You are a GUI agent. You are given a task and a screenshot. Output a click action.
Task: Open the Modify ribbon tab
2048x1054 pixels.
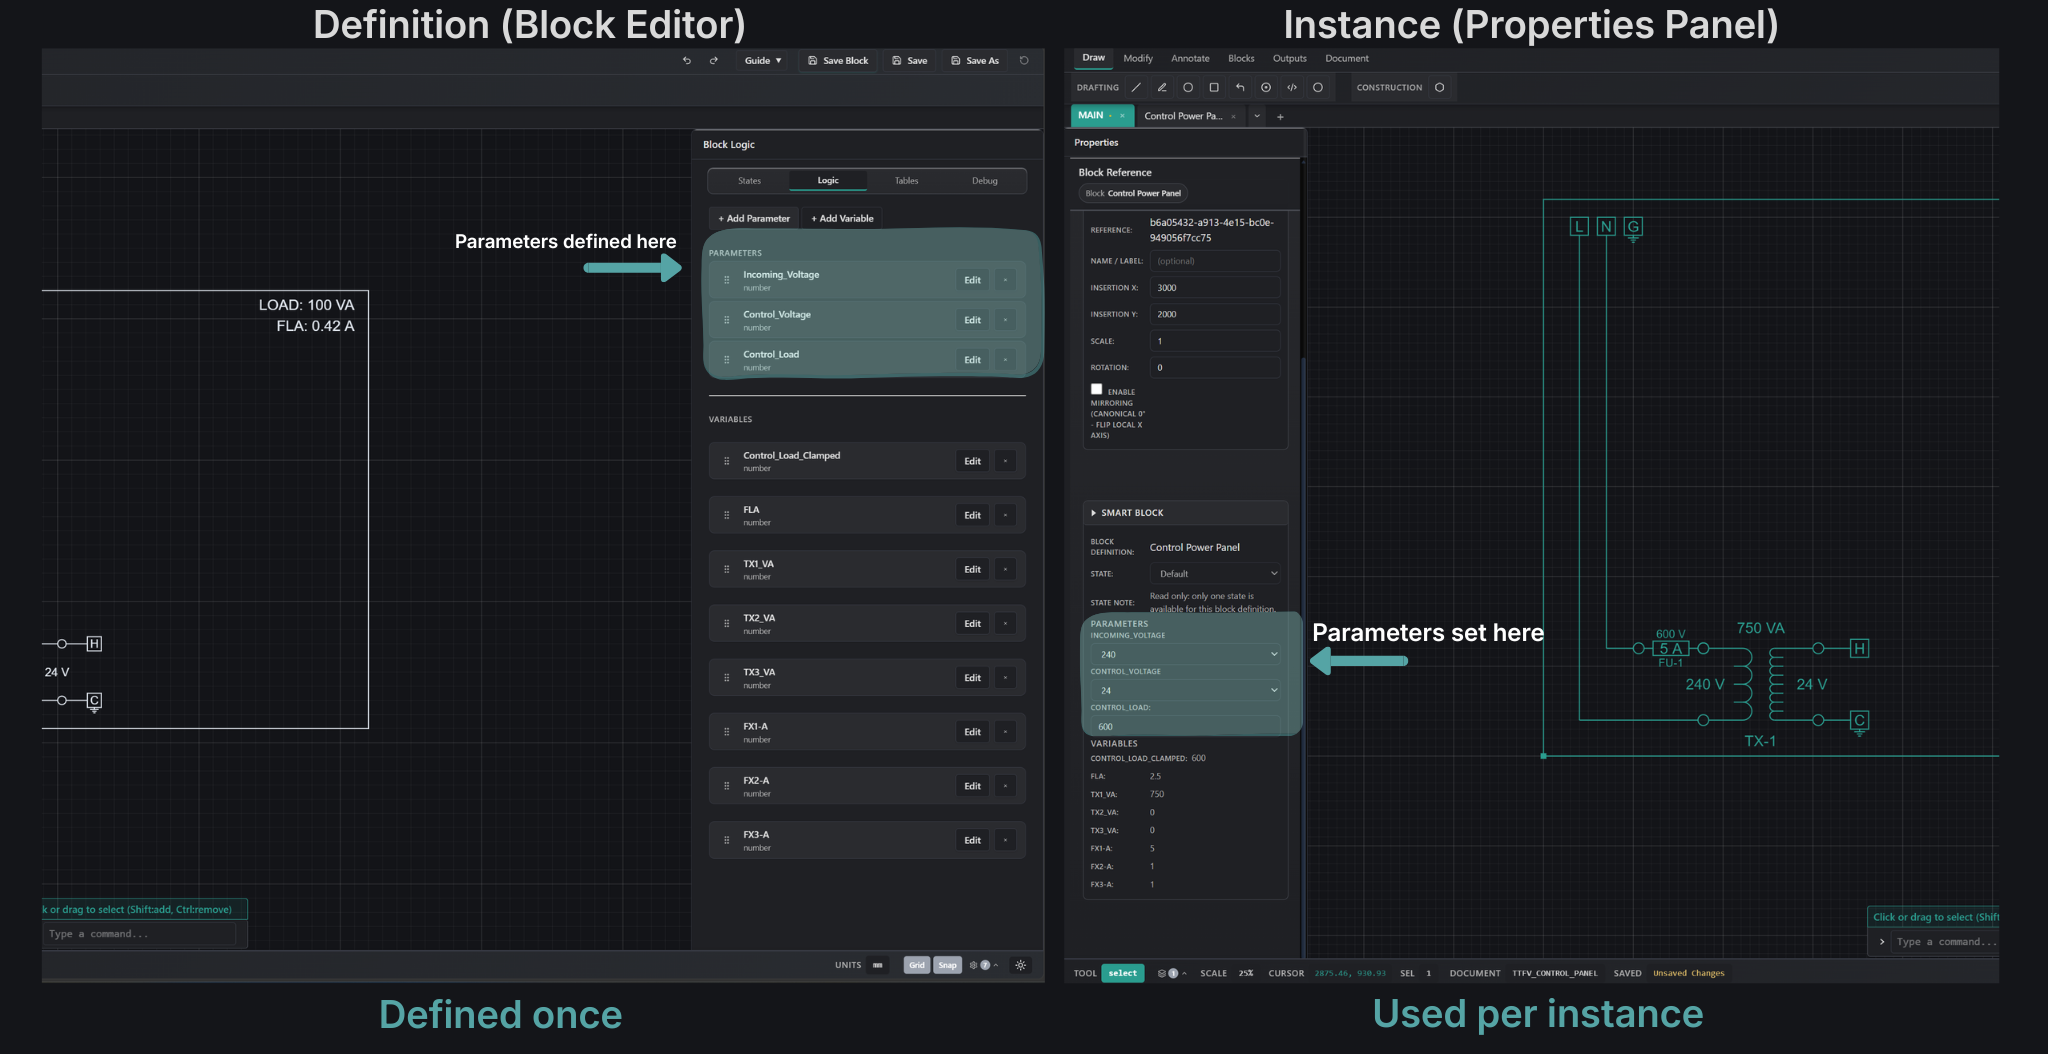tap(1138, 59)
